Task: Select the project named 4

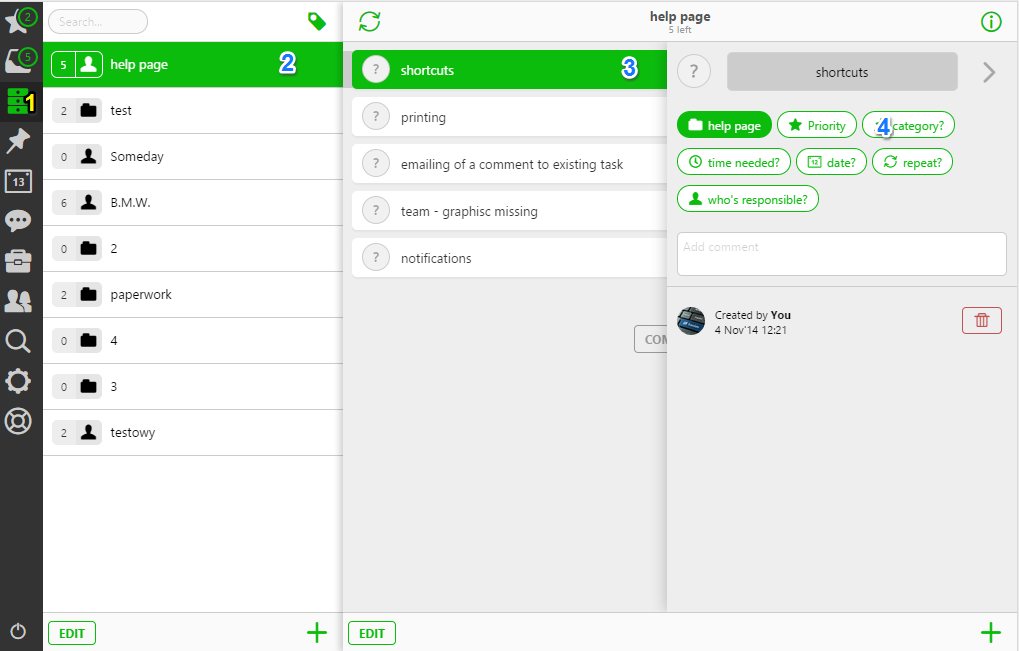Action: (193, 340)
